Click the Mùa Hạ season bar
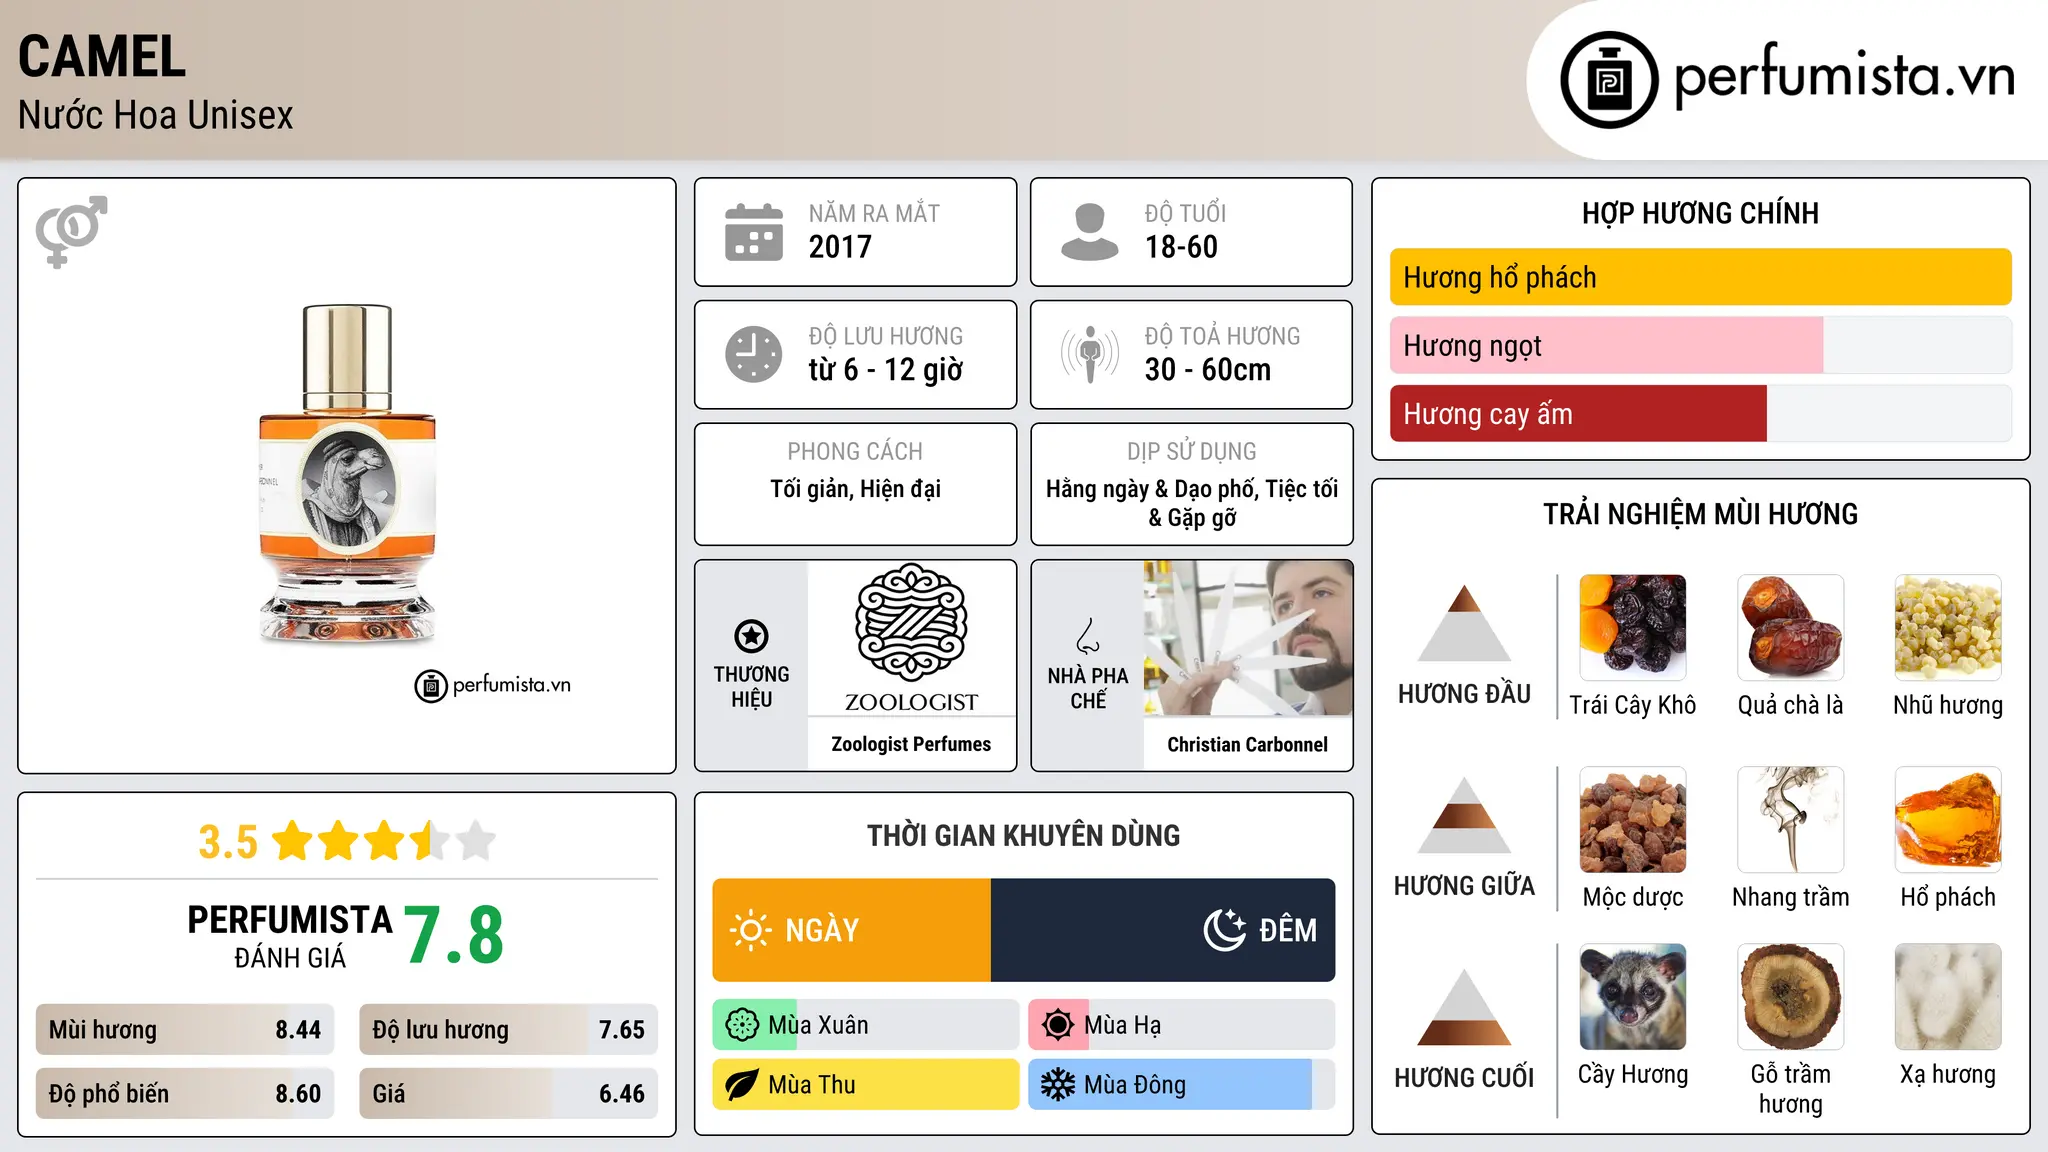 coord(1182,1025)
